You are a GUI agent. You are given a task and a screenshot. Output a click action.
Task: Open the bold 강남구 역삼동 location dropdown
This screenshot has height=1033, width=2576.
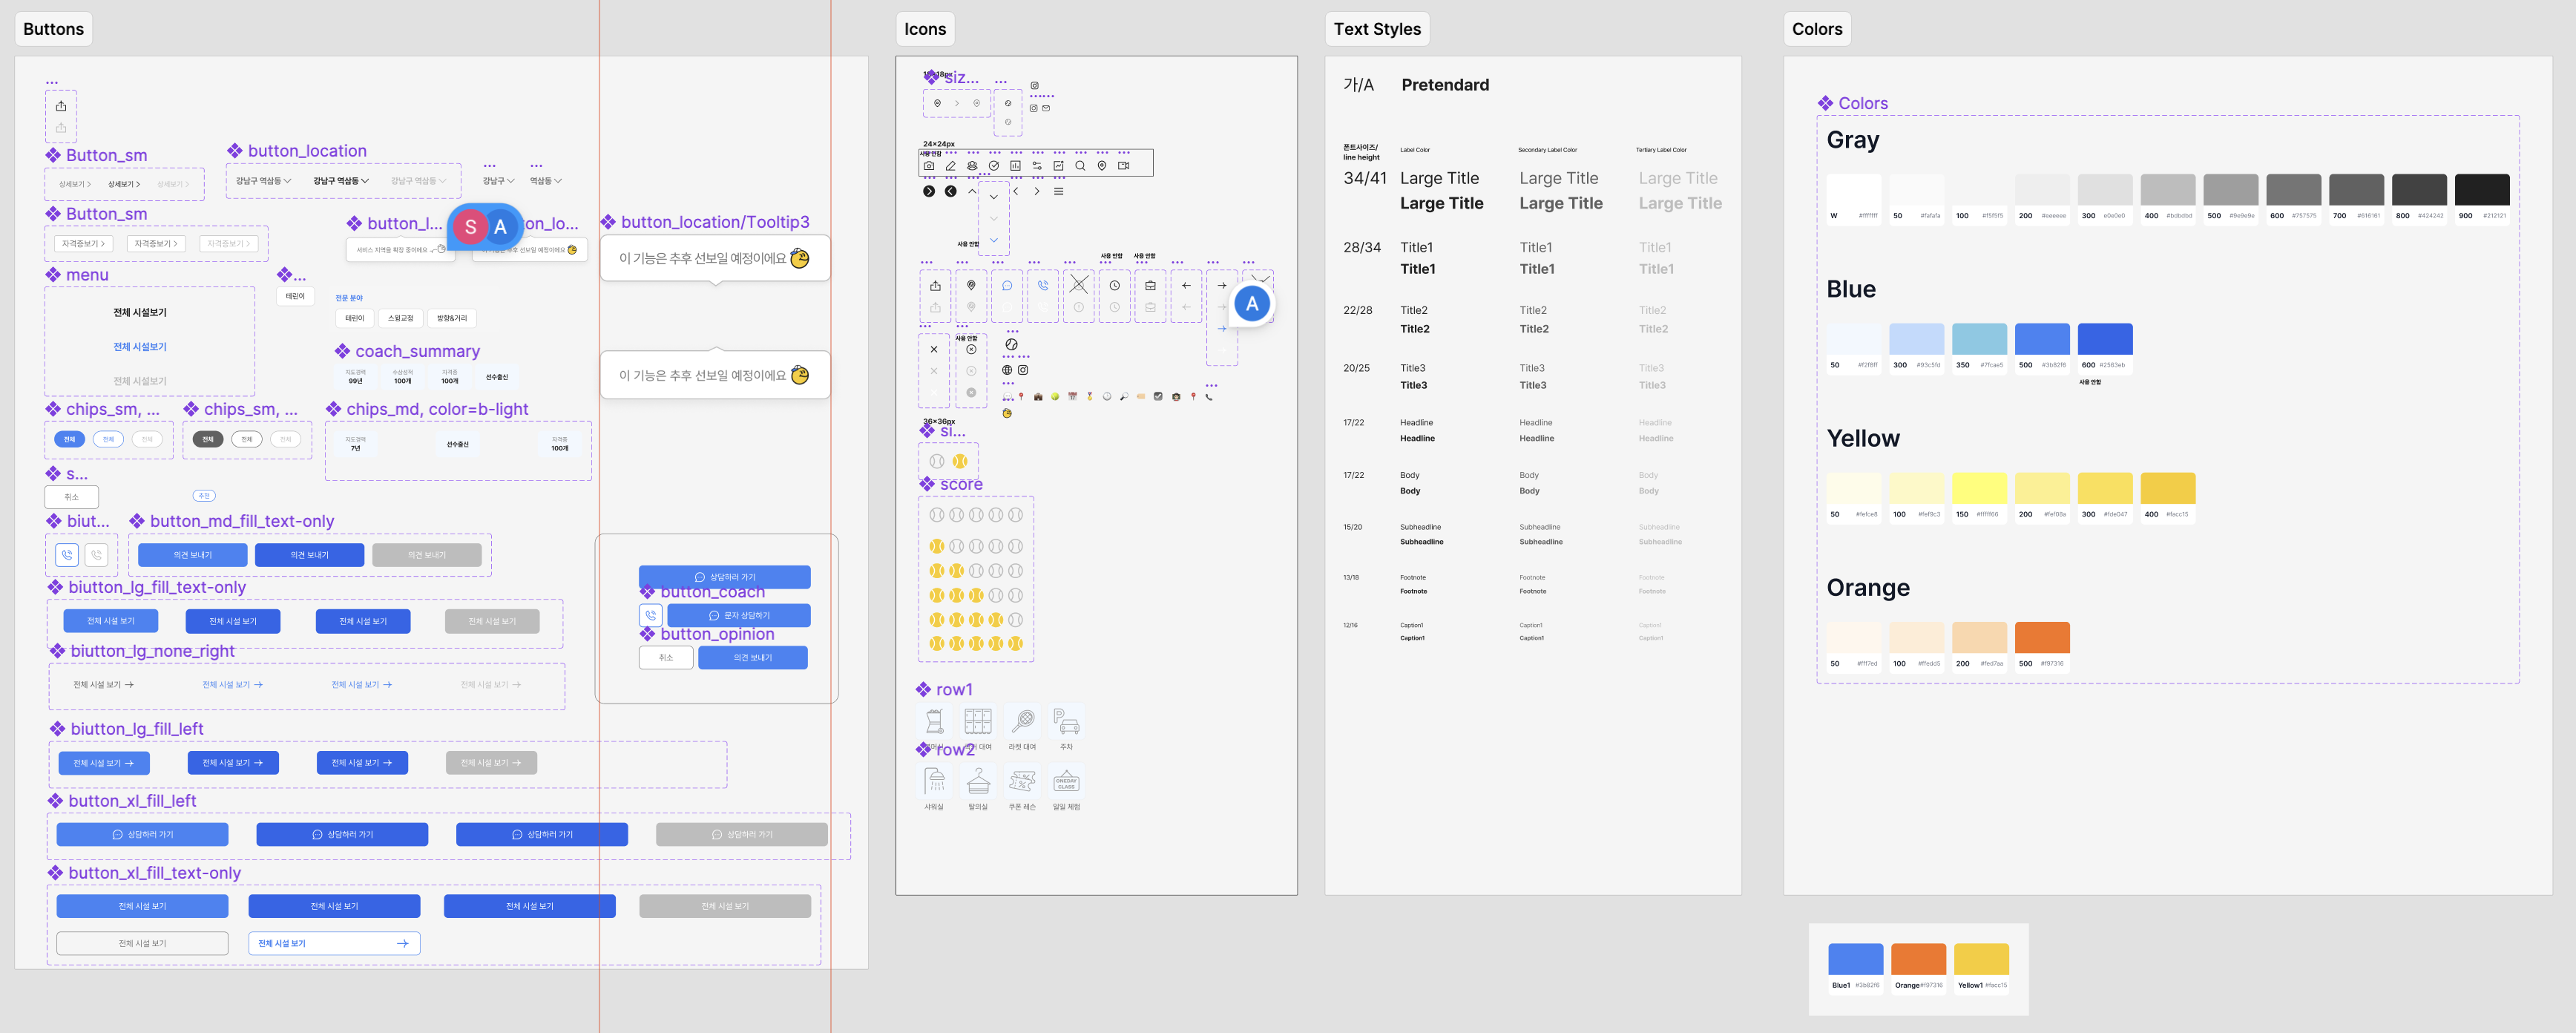(340, 181)
